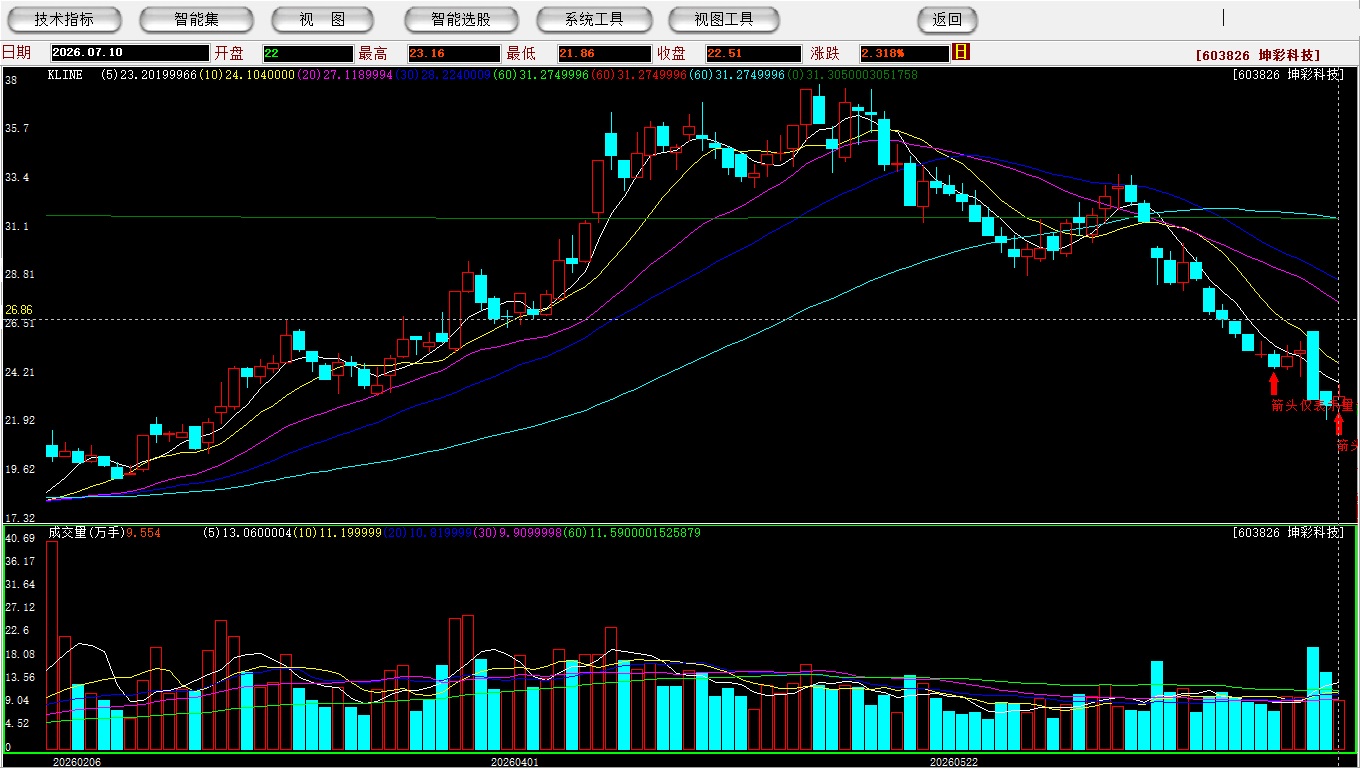Click the 收盘 value field 22.51
The image size is (1360, 768).
[x=754, y=53]
